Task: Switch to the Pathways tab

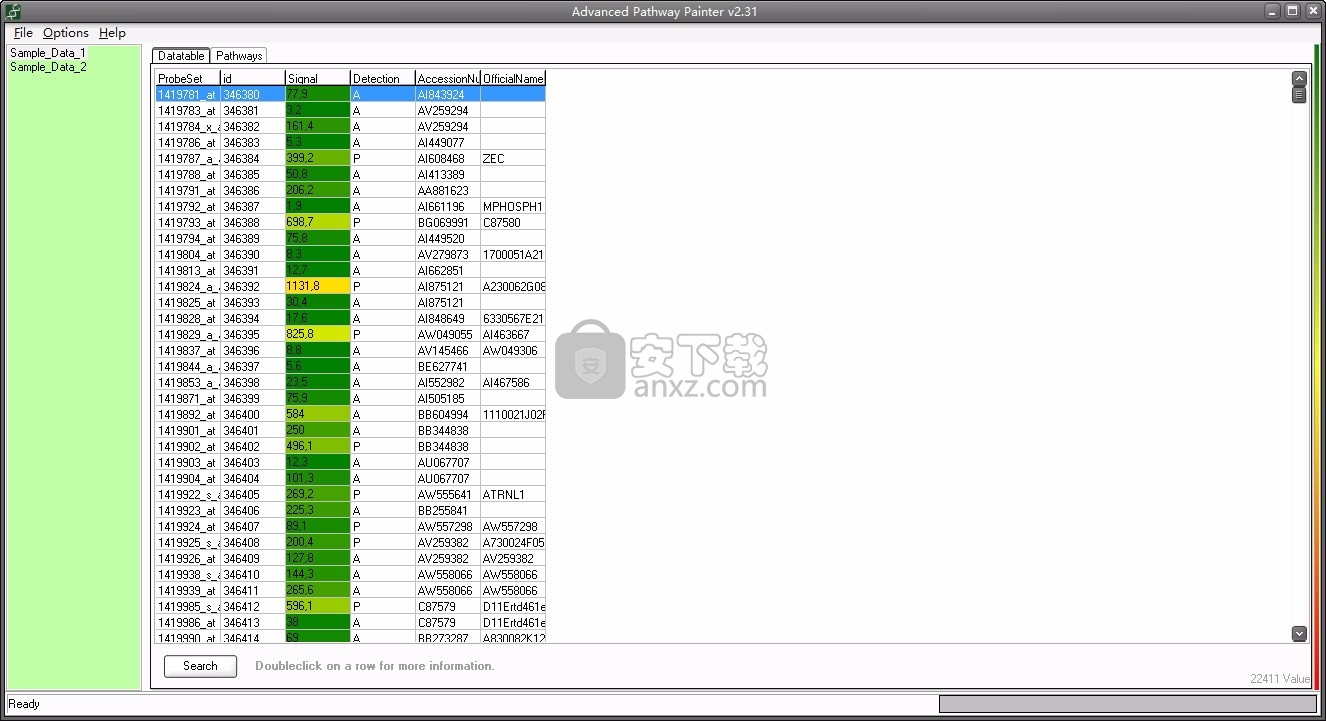Action: pyautogui.click(x=239, y=56)
